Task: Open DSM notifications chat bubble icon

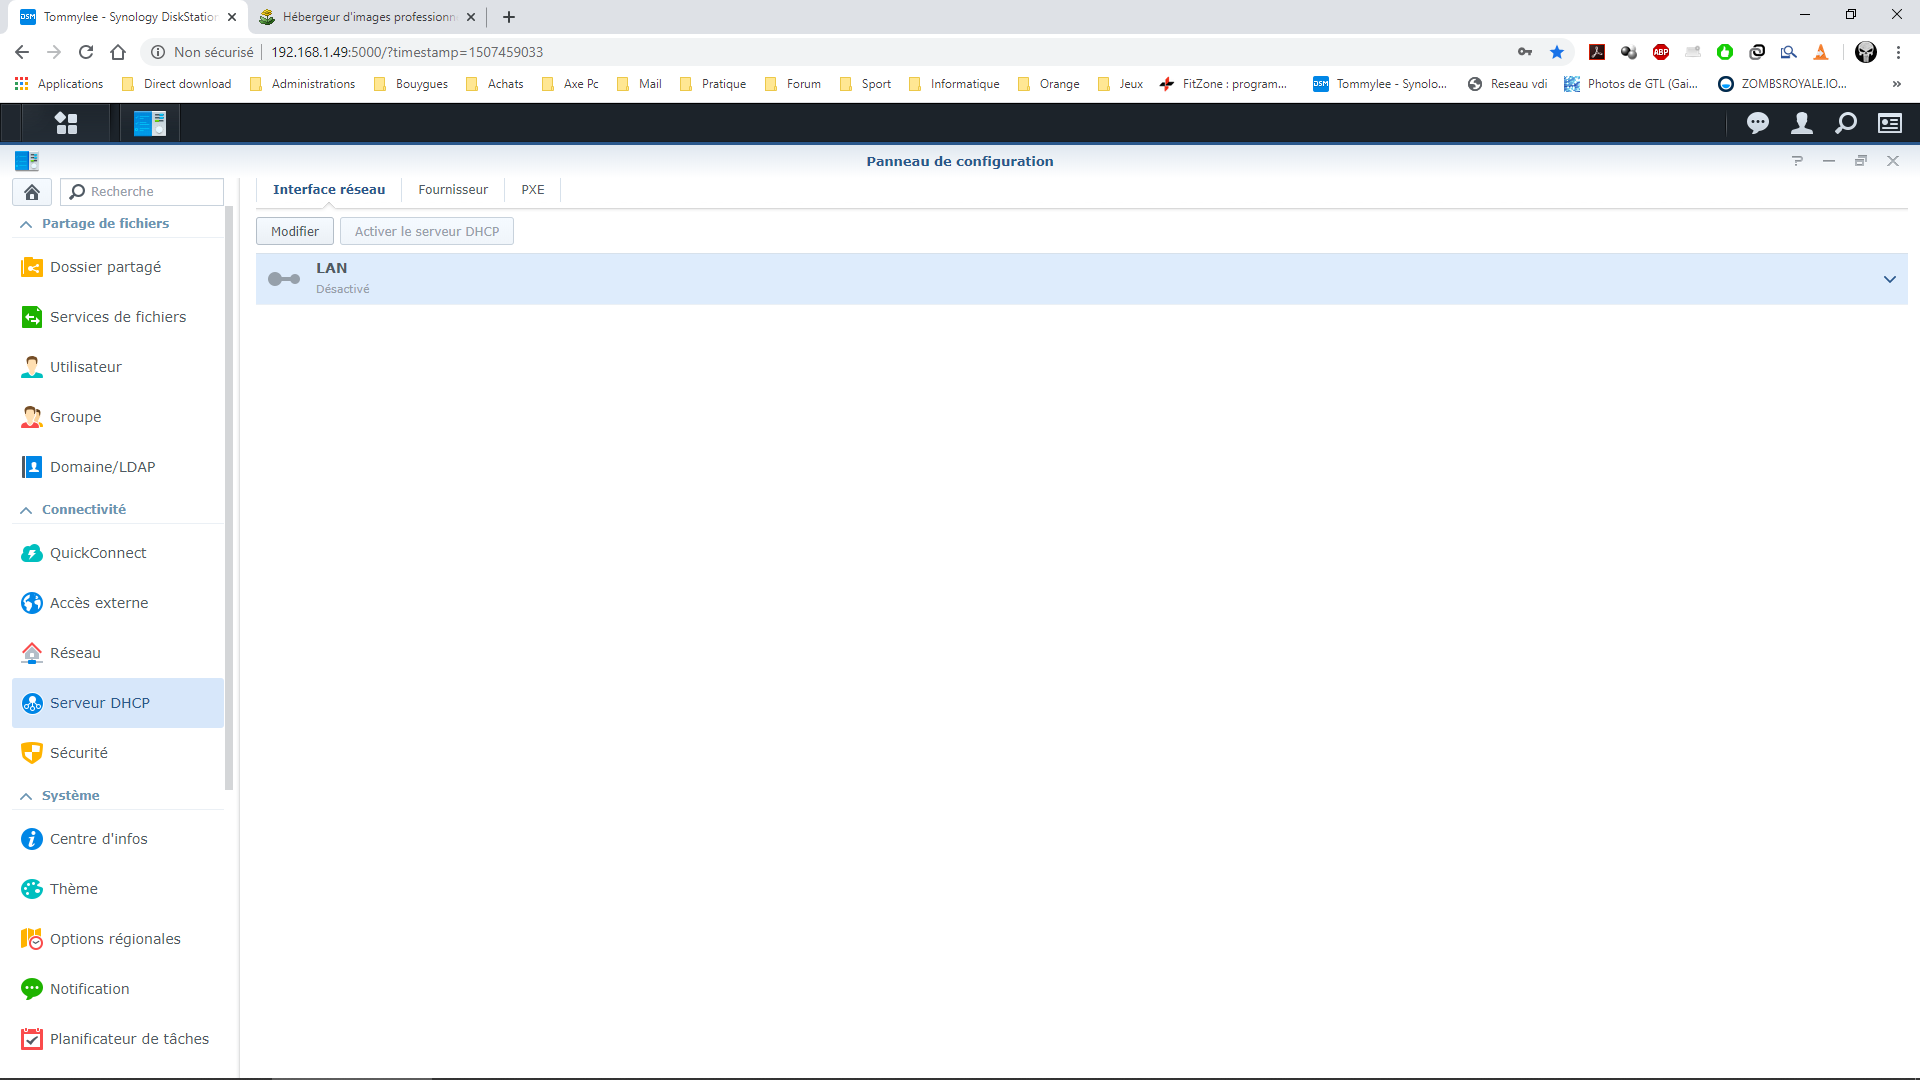Action: [x=1757, y=123]
